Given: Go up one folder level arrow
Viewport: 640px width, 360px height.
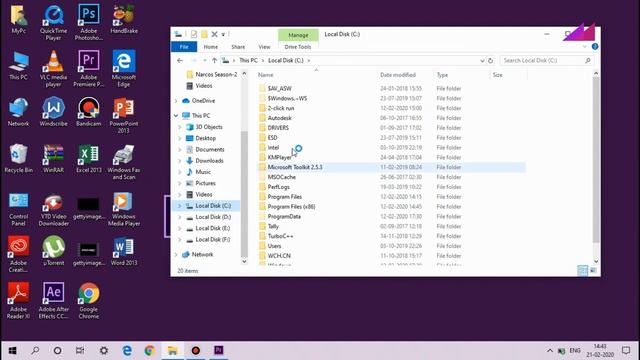Looking at the screenshot, I should coord(214,60).
